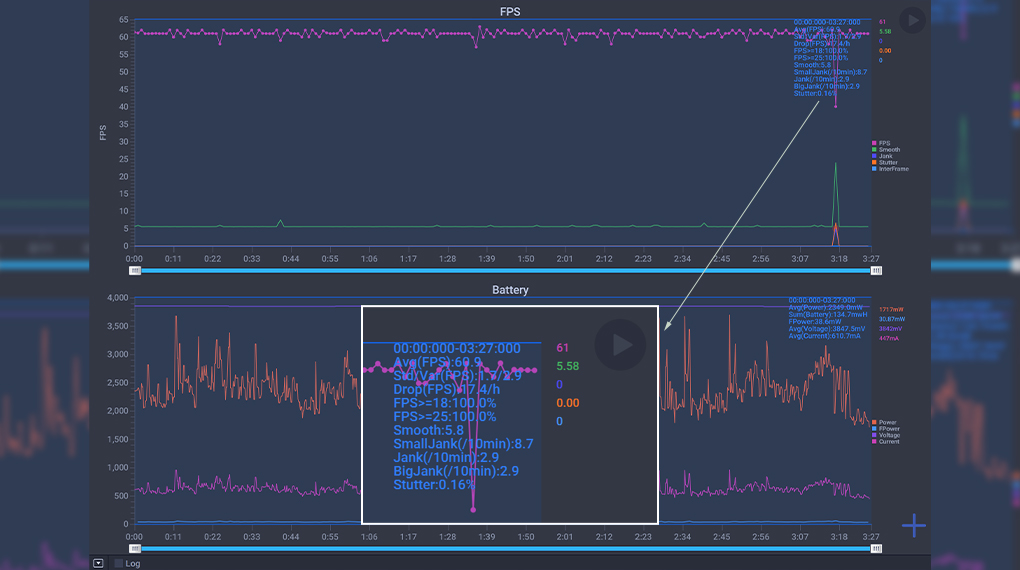Click the Battery chart title
The height and width of the screenshot is (570, 1020).
tap(510, 290)
